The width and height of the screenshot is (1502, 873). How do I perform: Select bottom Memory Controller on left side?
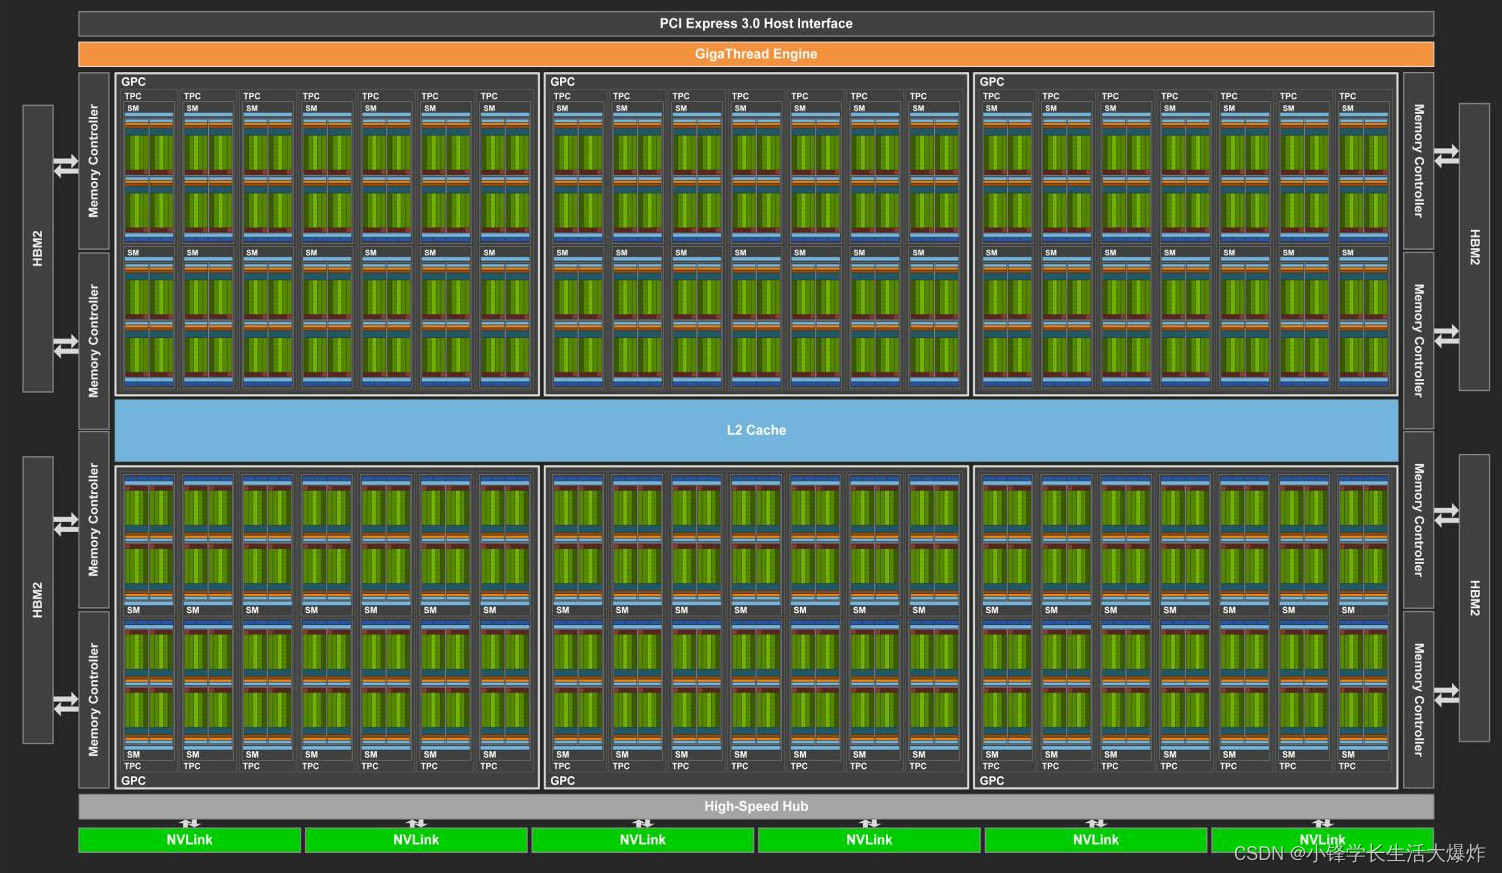pyautogui.click(x=94, y=699)
